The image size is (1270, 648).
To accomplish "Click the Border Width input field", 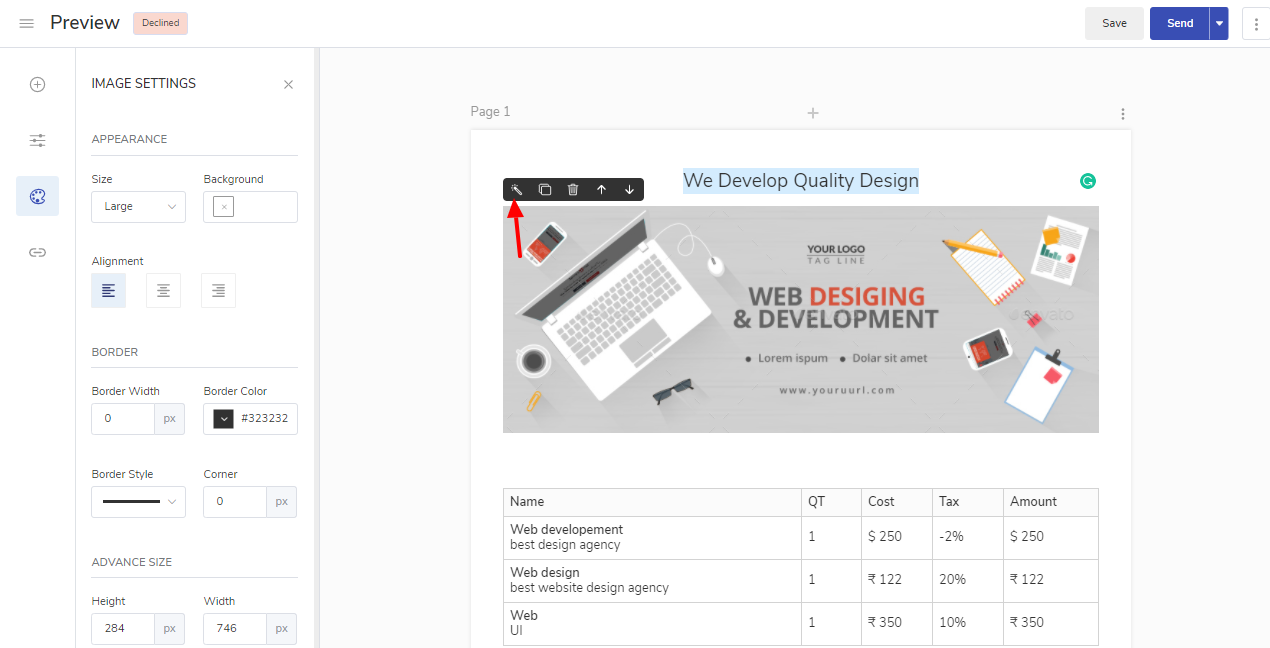I will click(123, 419).
